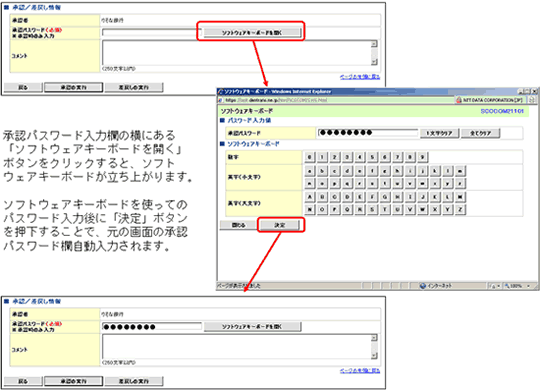Screen dimensions: 540x390
Task: Tap the lowercase y key
Action: (x=447, y=184)
